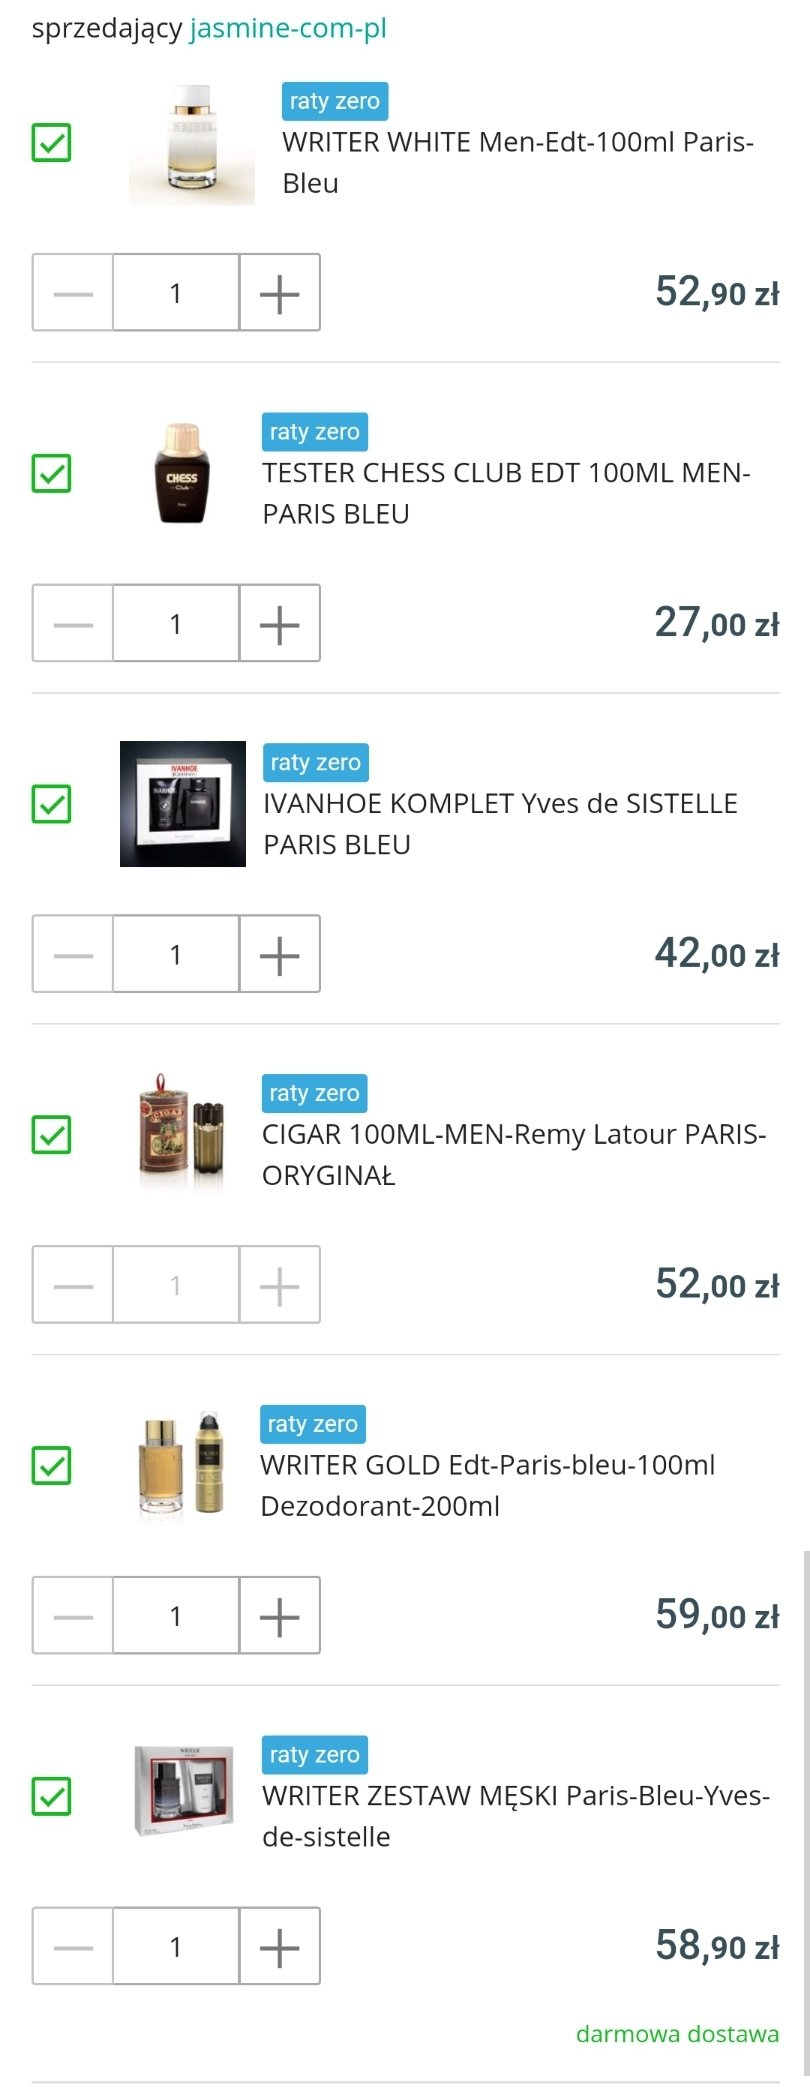Uncheck WRITER ZESTAW MĘSKI checkbox
The height and width of the screenshot is (2087, 810).
[x=51, y=1796]
